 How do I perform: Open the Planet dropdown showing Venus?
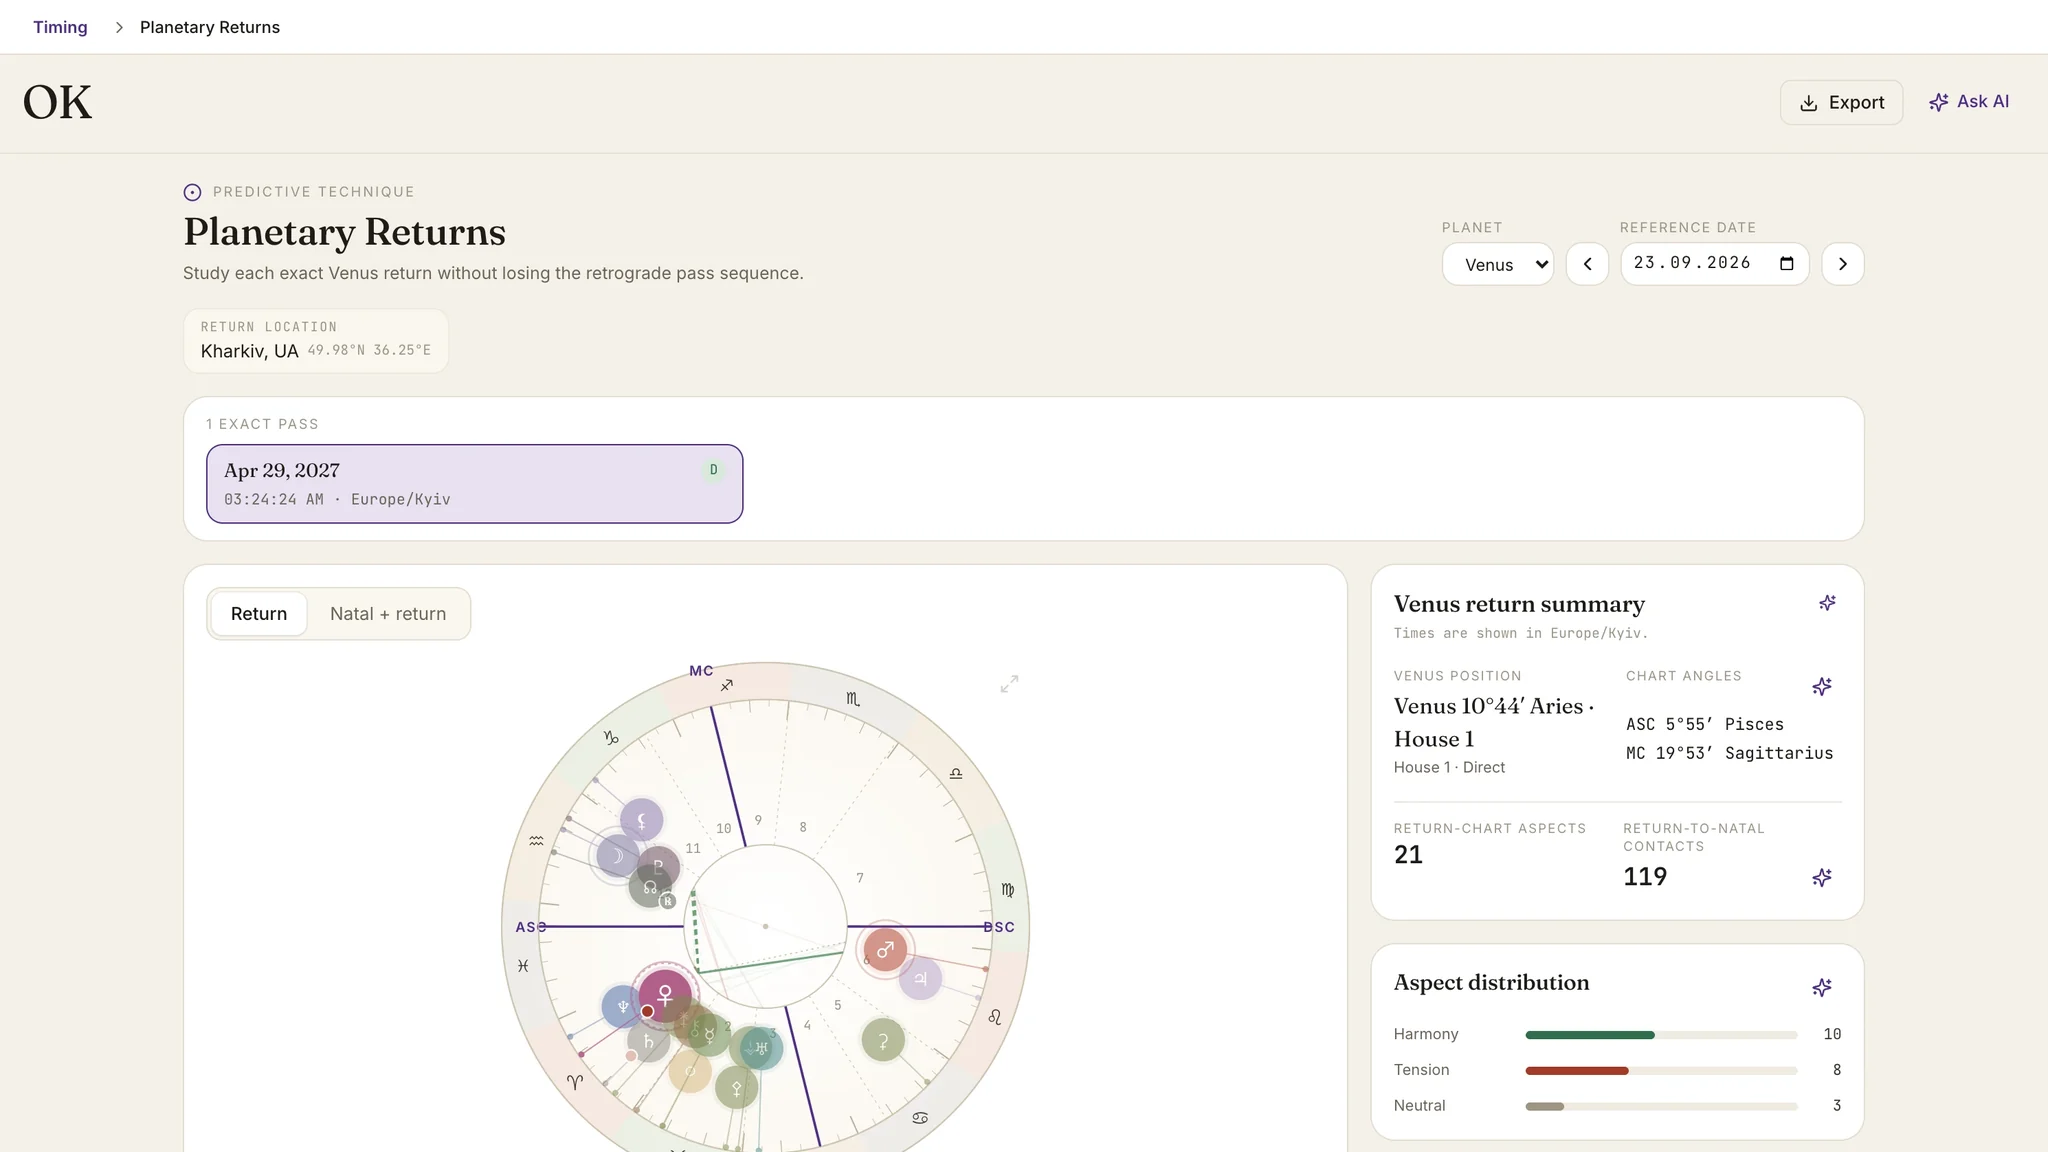click(1497, 264)
